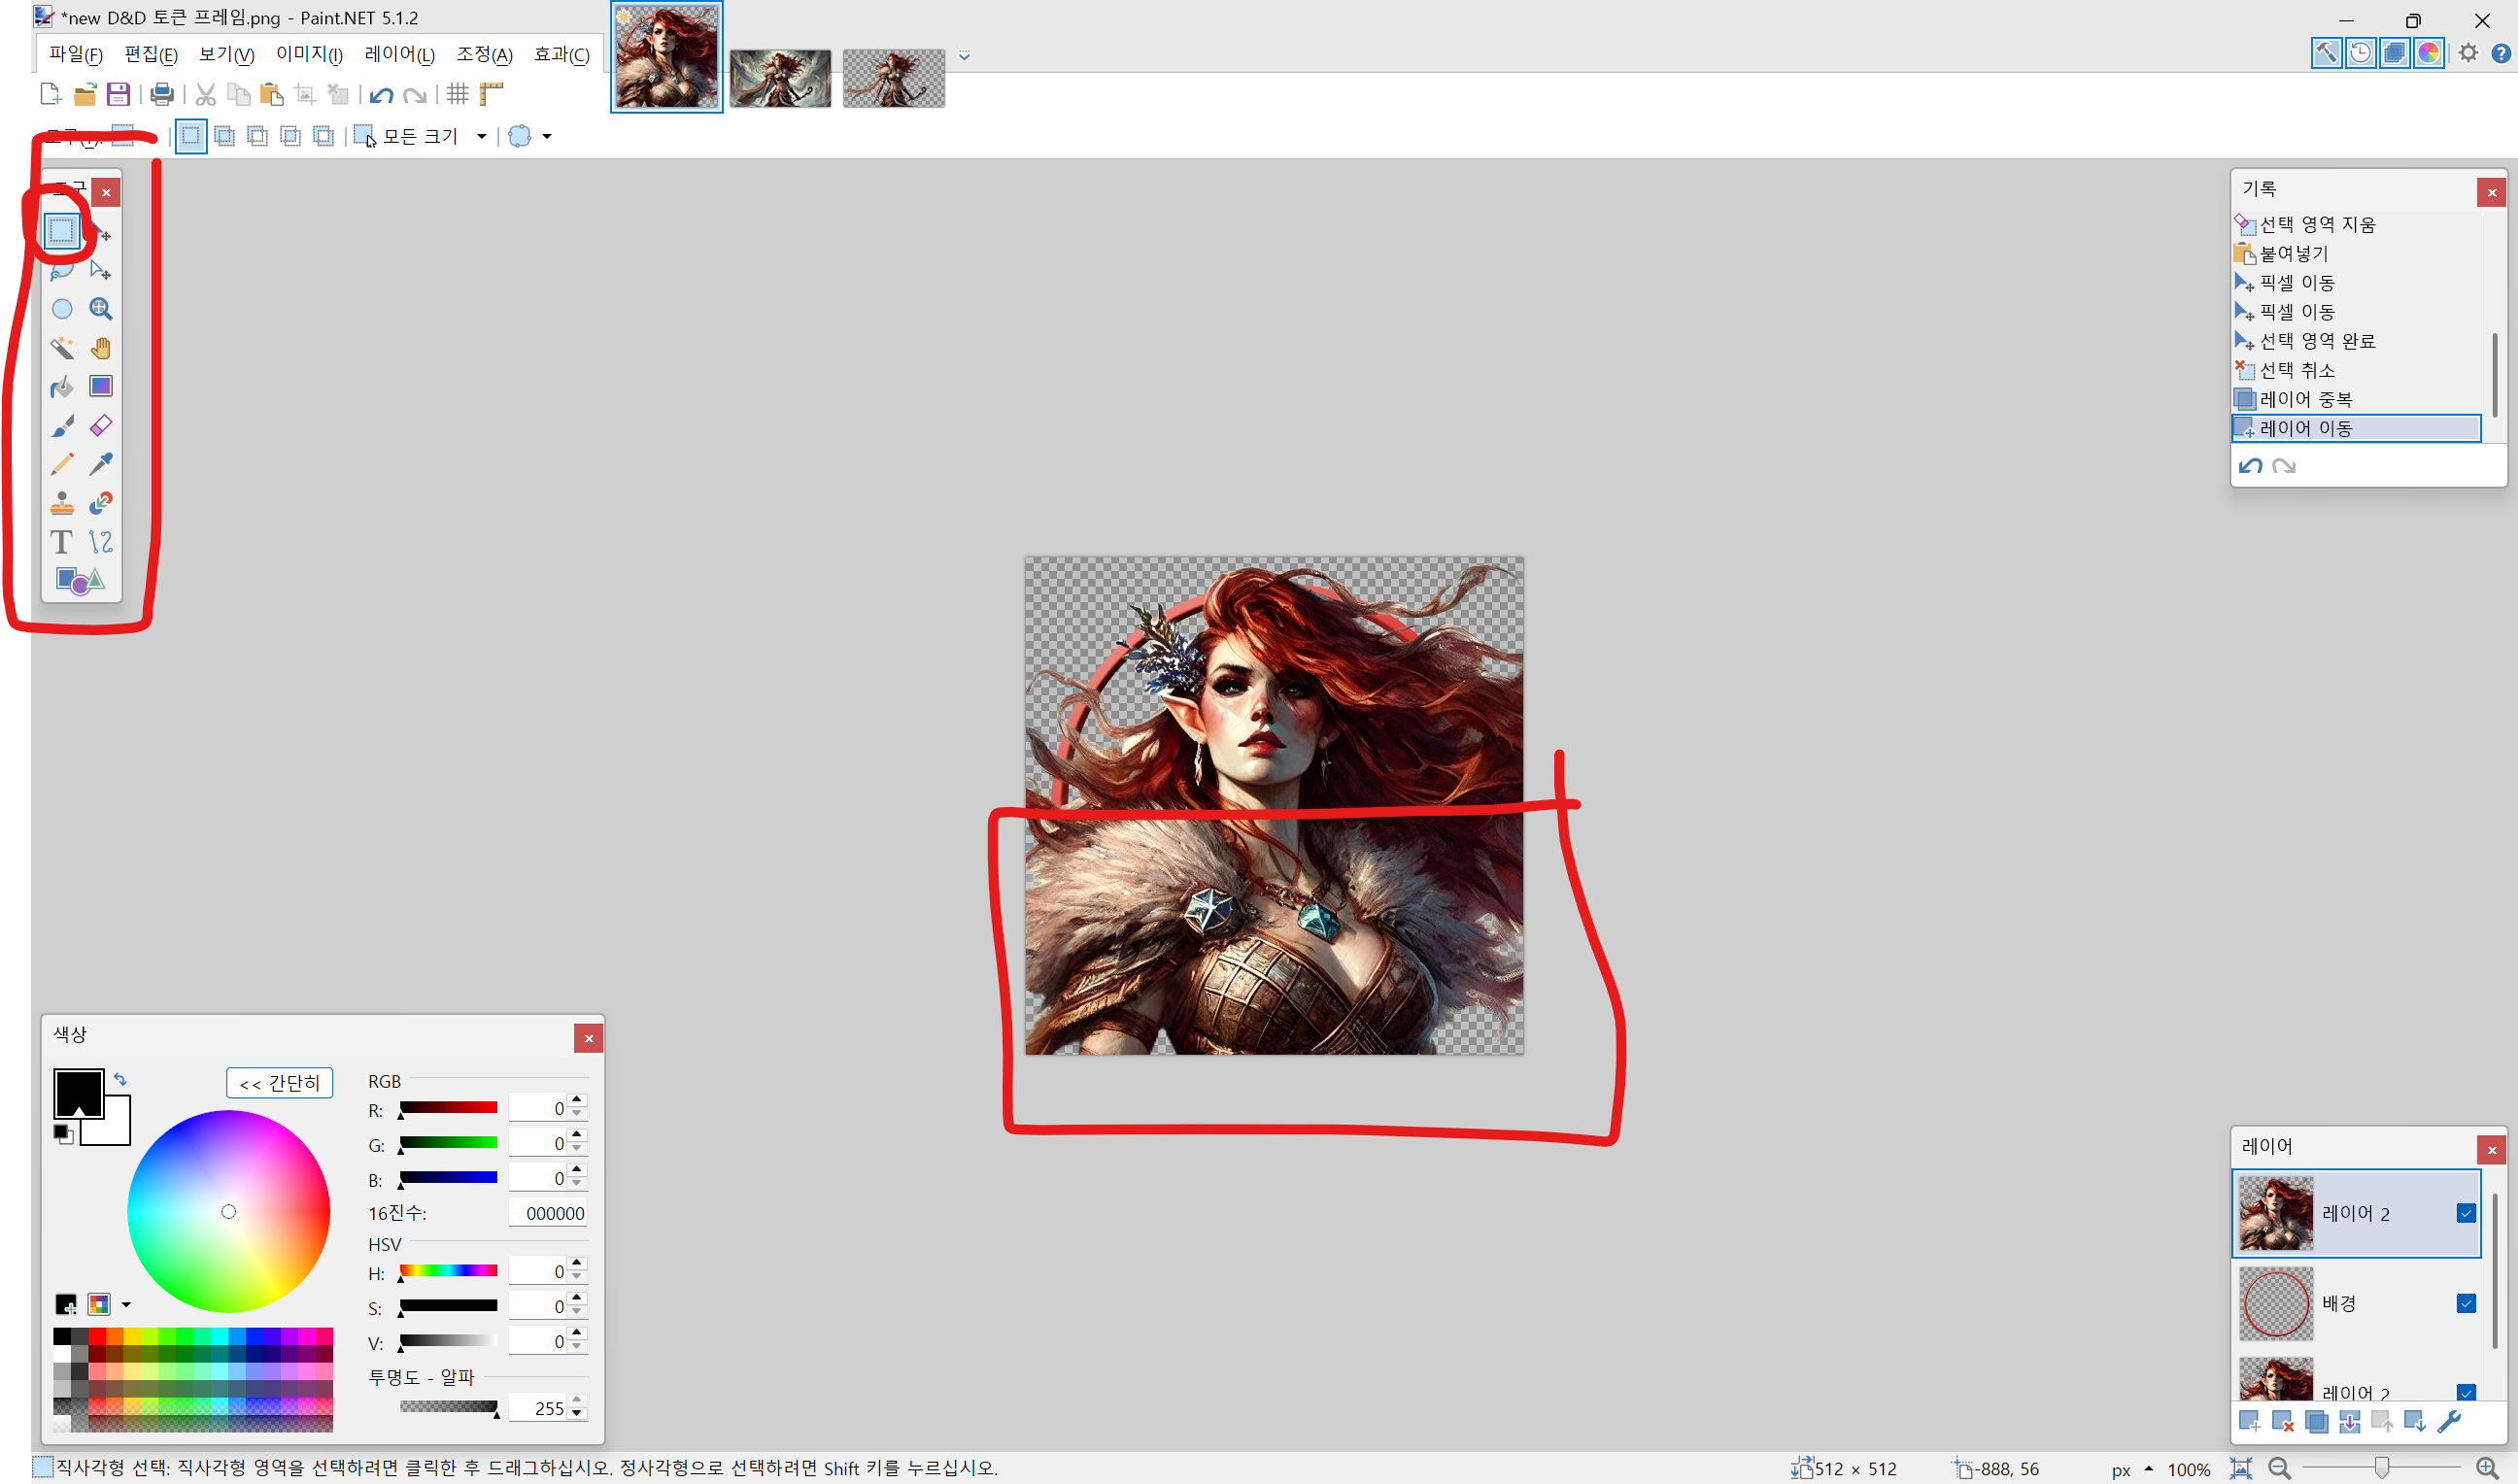Toggle the rulers display

491,94
